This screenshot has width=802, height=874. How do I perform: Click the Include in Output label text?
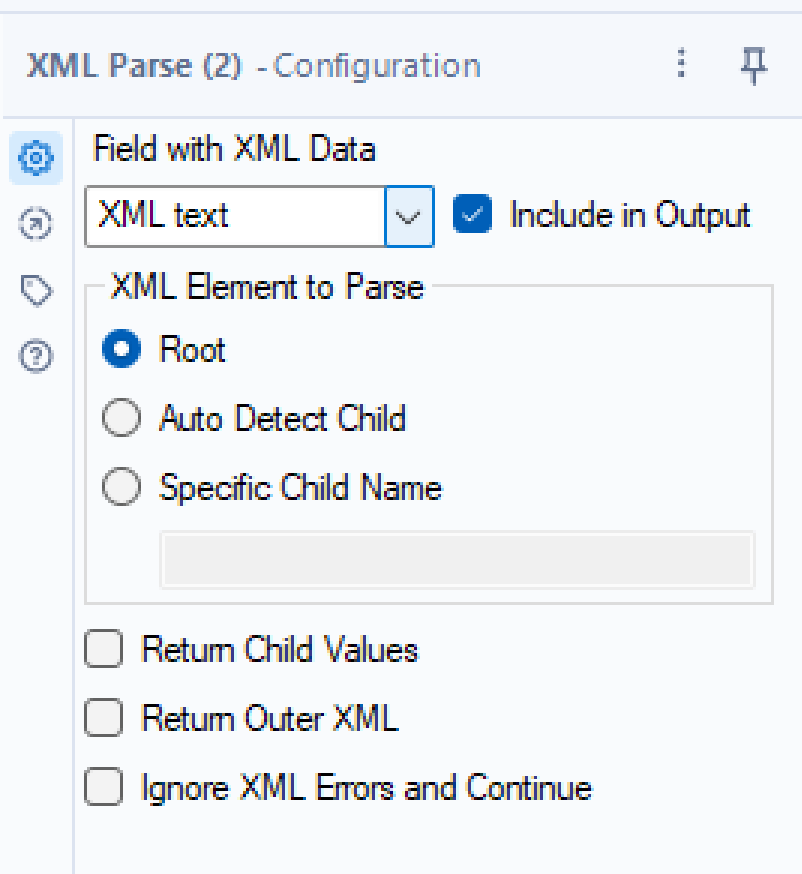(x=629, y=215)
